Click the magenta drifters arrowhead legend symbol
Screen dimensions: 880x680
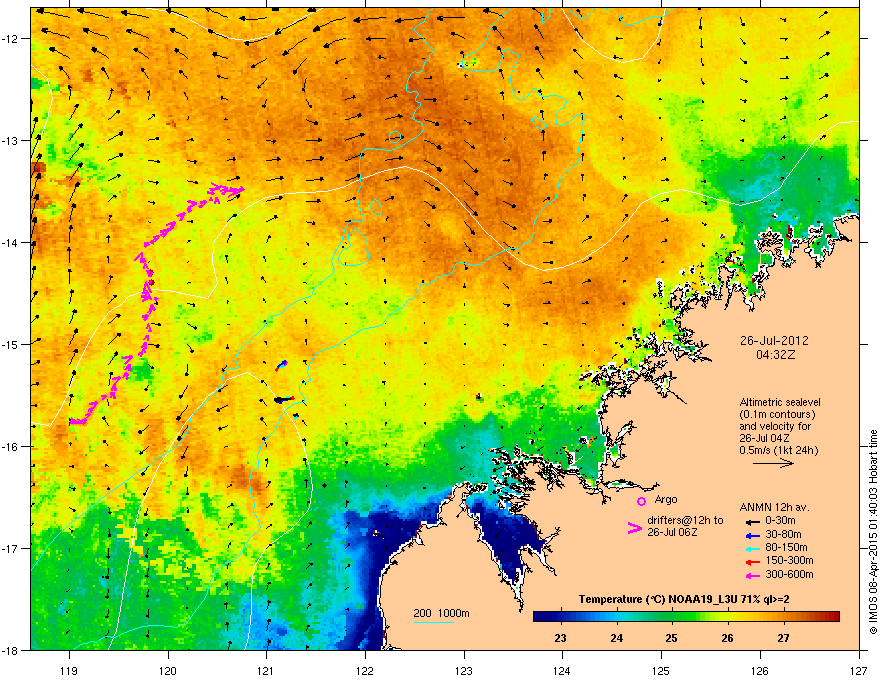(x=635, y=528)
